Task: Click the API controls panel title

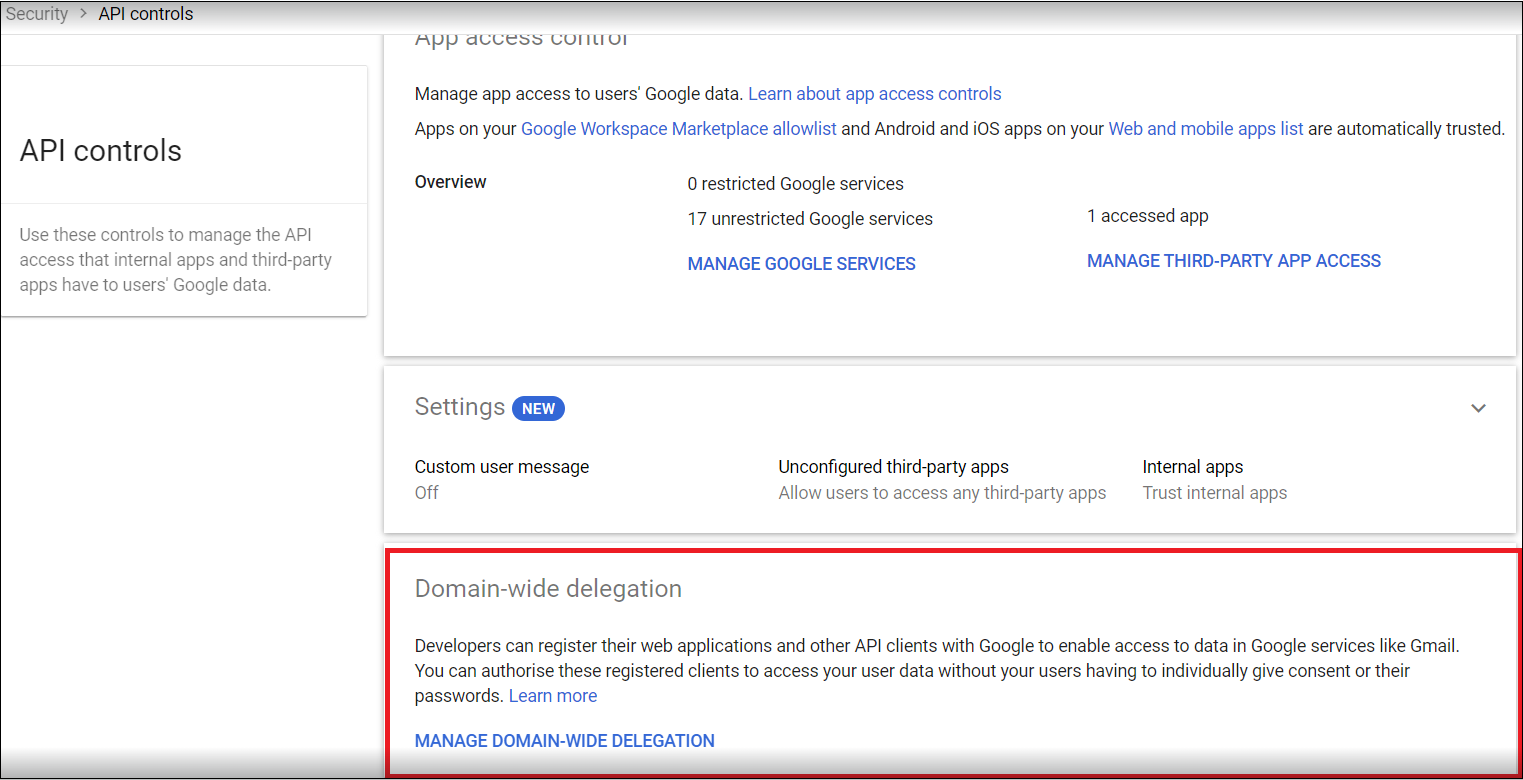Action: (101, 151)
